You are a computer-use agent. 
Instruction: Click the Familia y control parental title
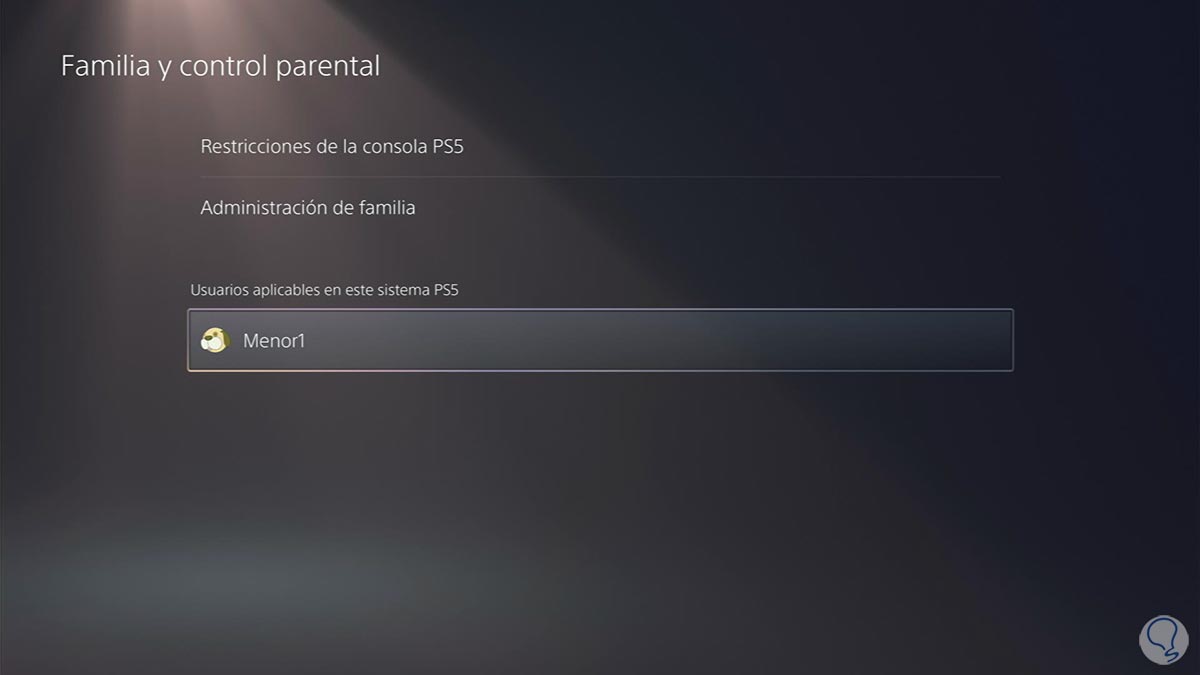click(220, 66)
